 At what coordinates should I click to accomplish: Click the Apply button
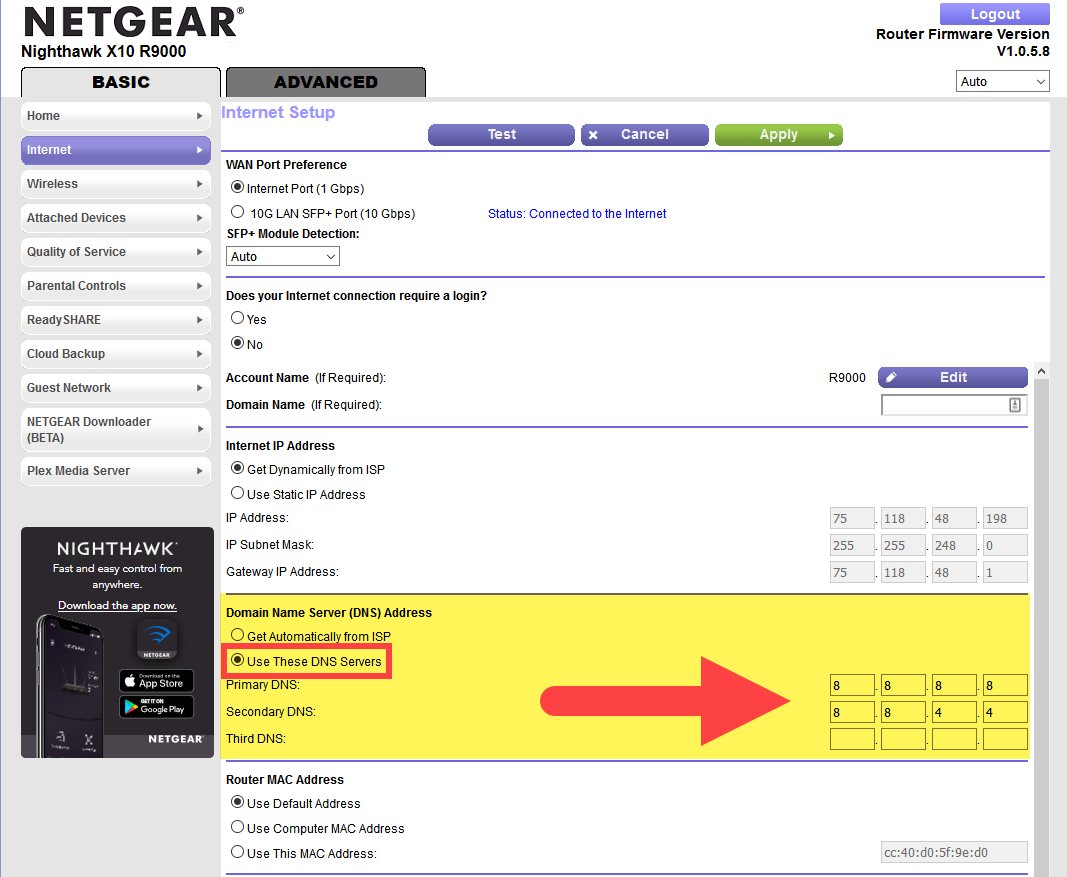[778, 135]
